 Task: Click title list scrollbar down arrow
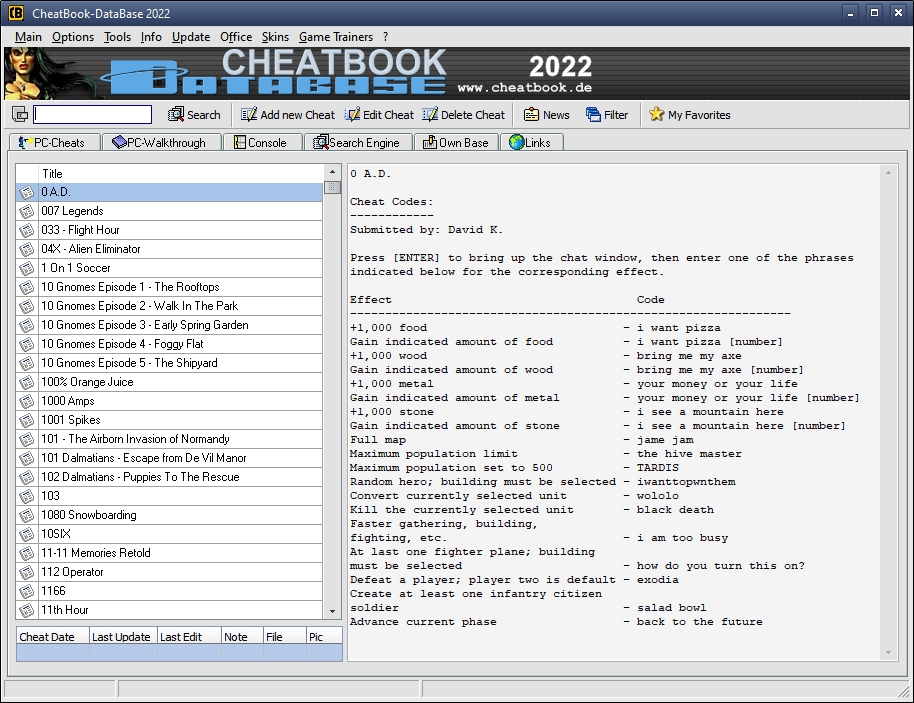click(x=332, y=611)
